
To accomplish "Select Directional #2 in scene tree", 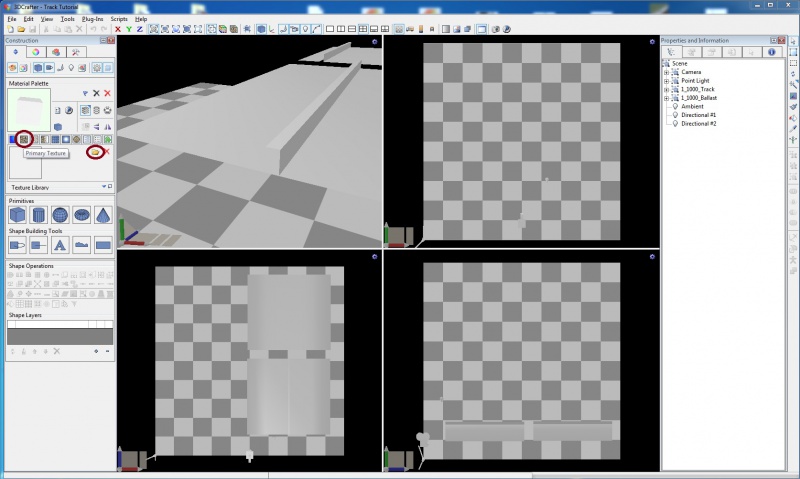I will (698, 124).
